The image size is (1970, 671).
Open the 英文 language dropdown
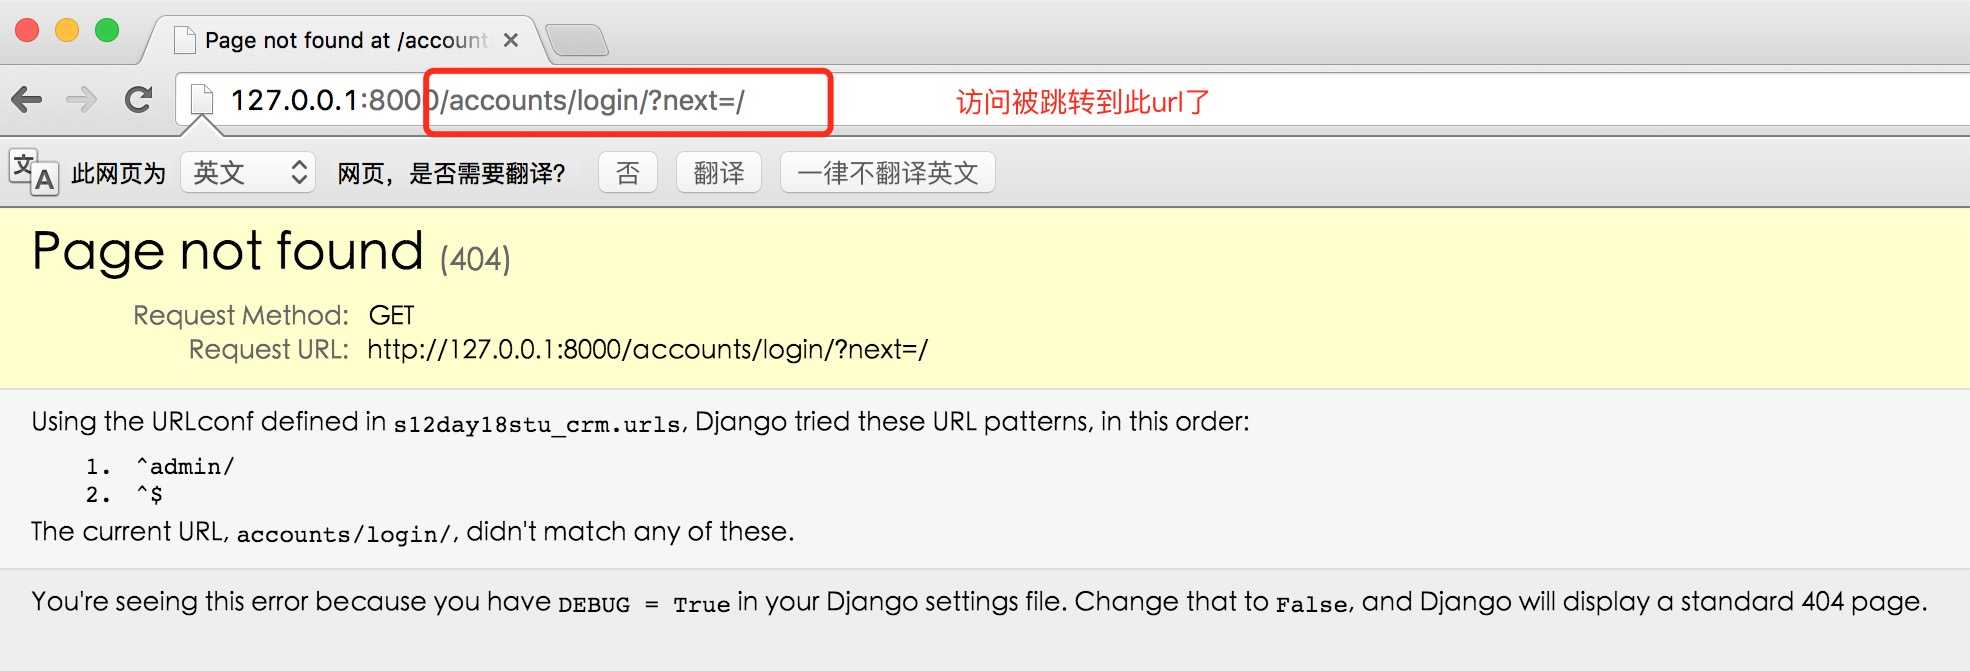click(x=248, y=173)
